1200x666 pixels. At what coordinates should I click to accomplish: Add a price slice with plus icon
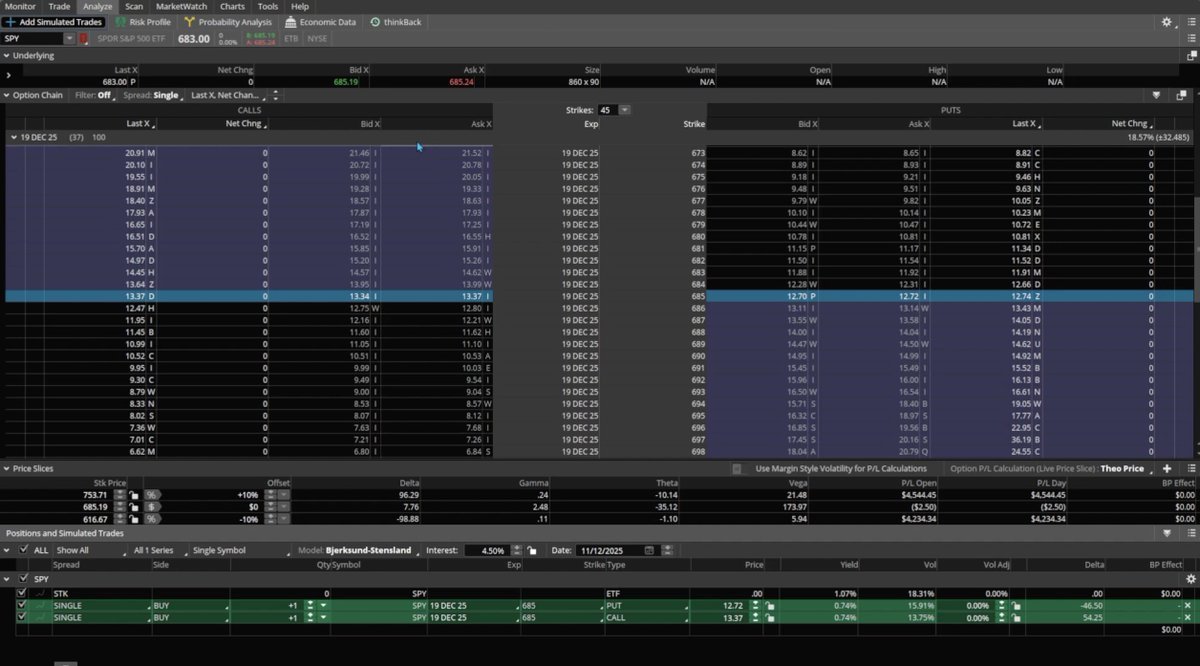[1166, 468]
